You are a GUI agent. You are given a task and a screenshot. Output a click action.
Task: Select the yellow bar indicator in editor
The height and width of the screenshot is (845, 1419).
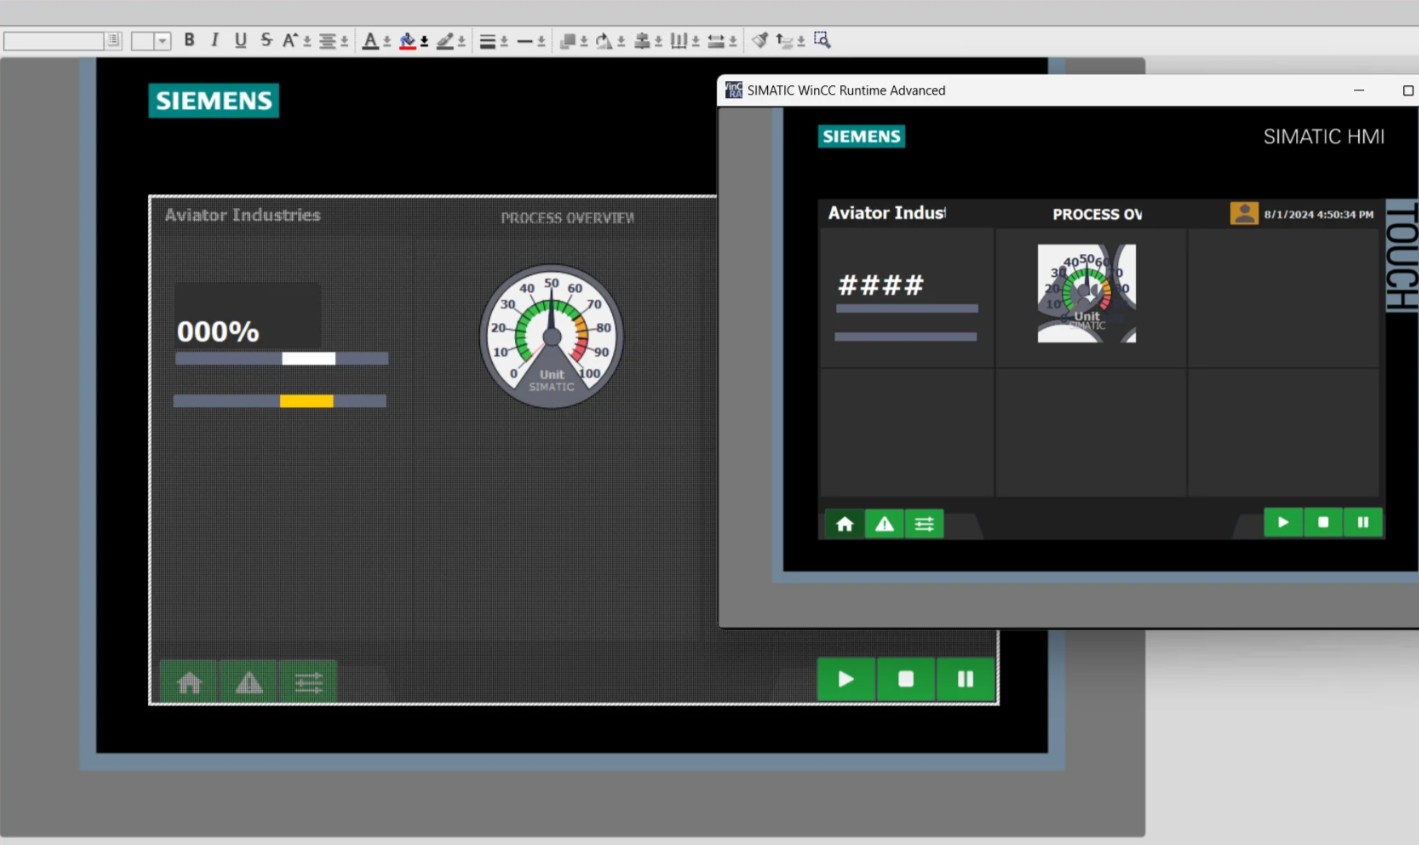click(306, 401)
